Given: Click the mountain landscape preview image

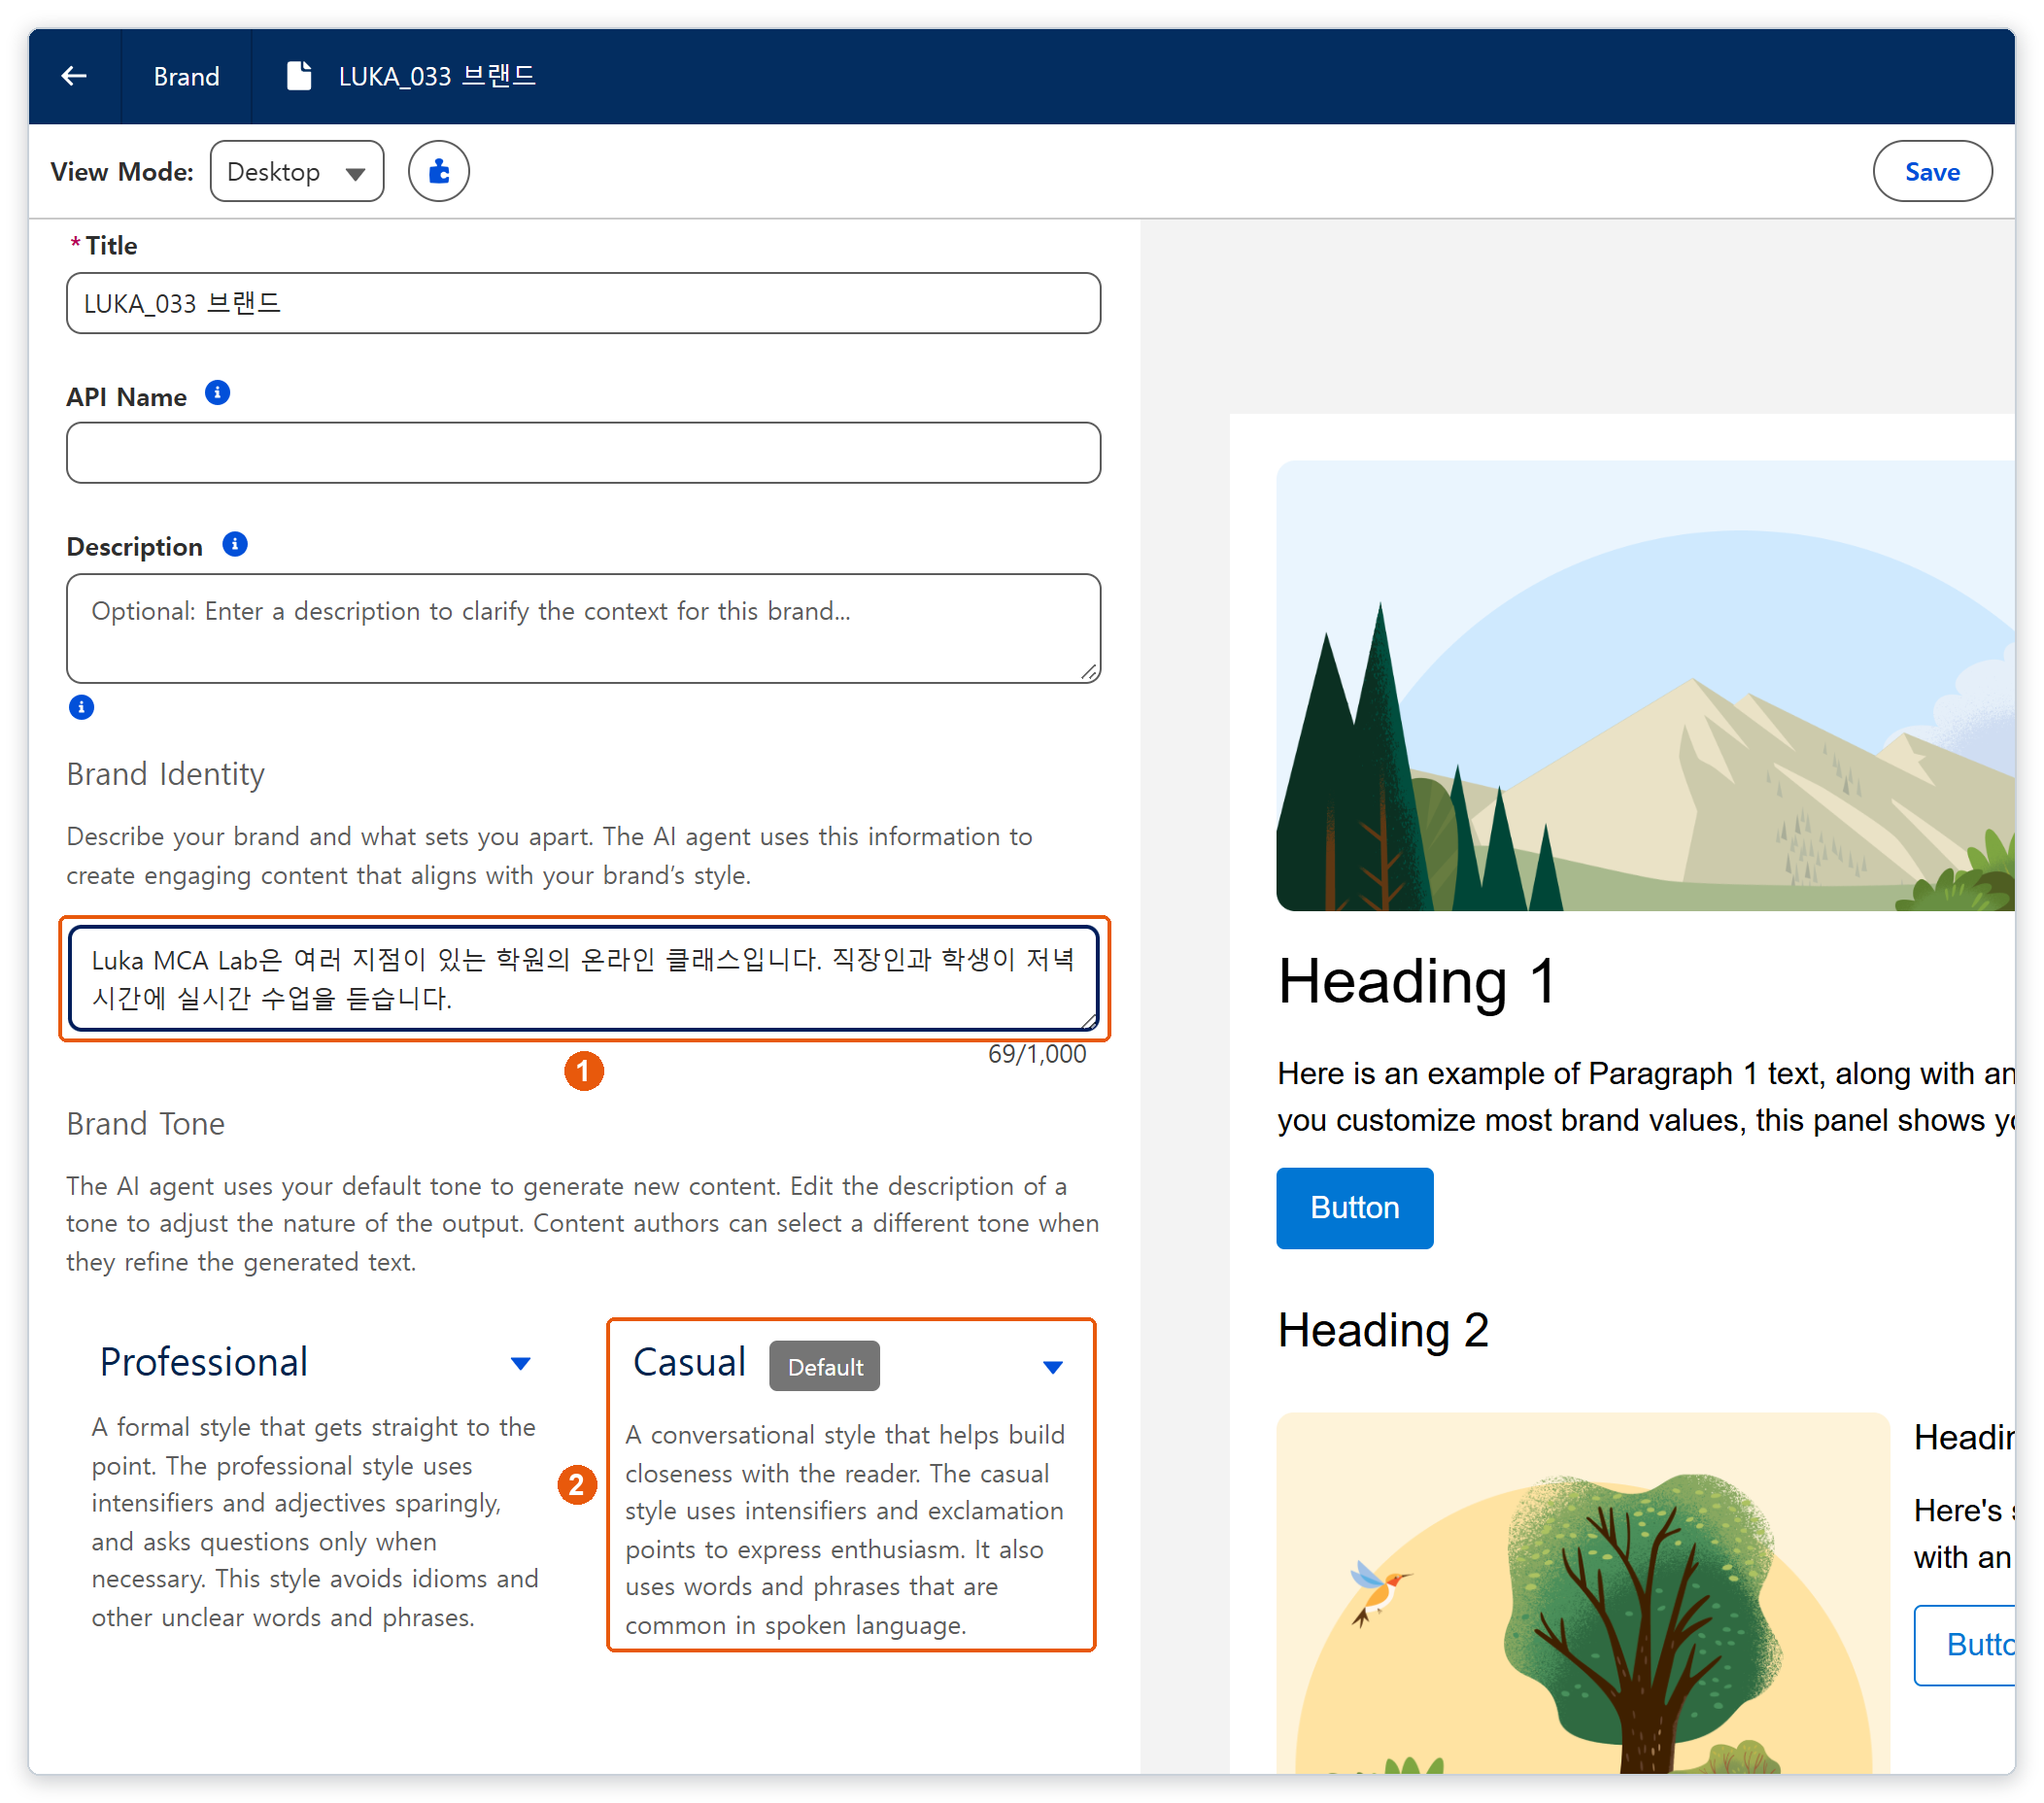Looking at the screenshot, I should coord(1645,686).
